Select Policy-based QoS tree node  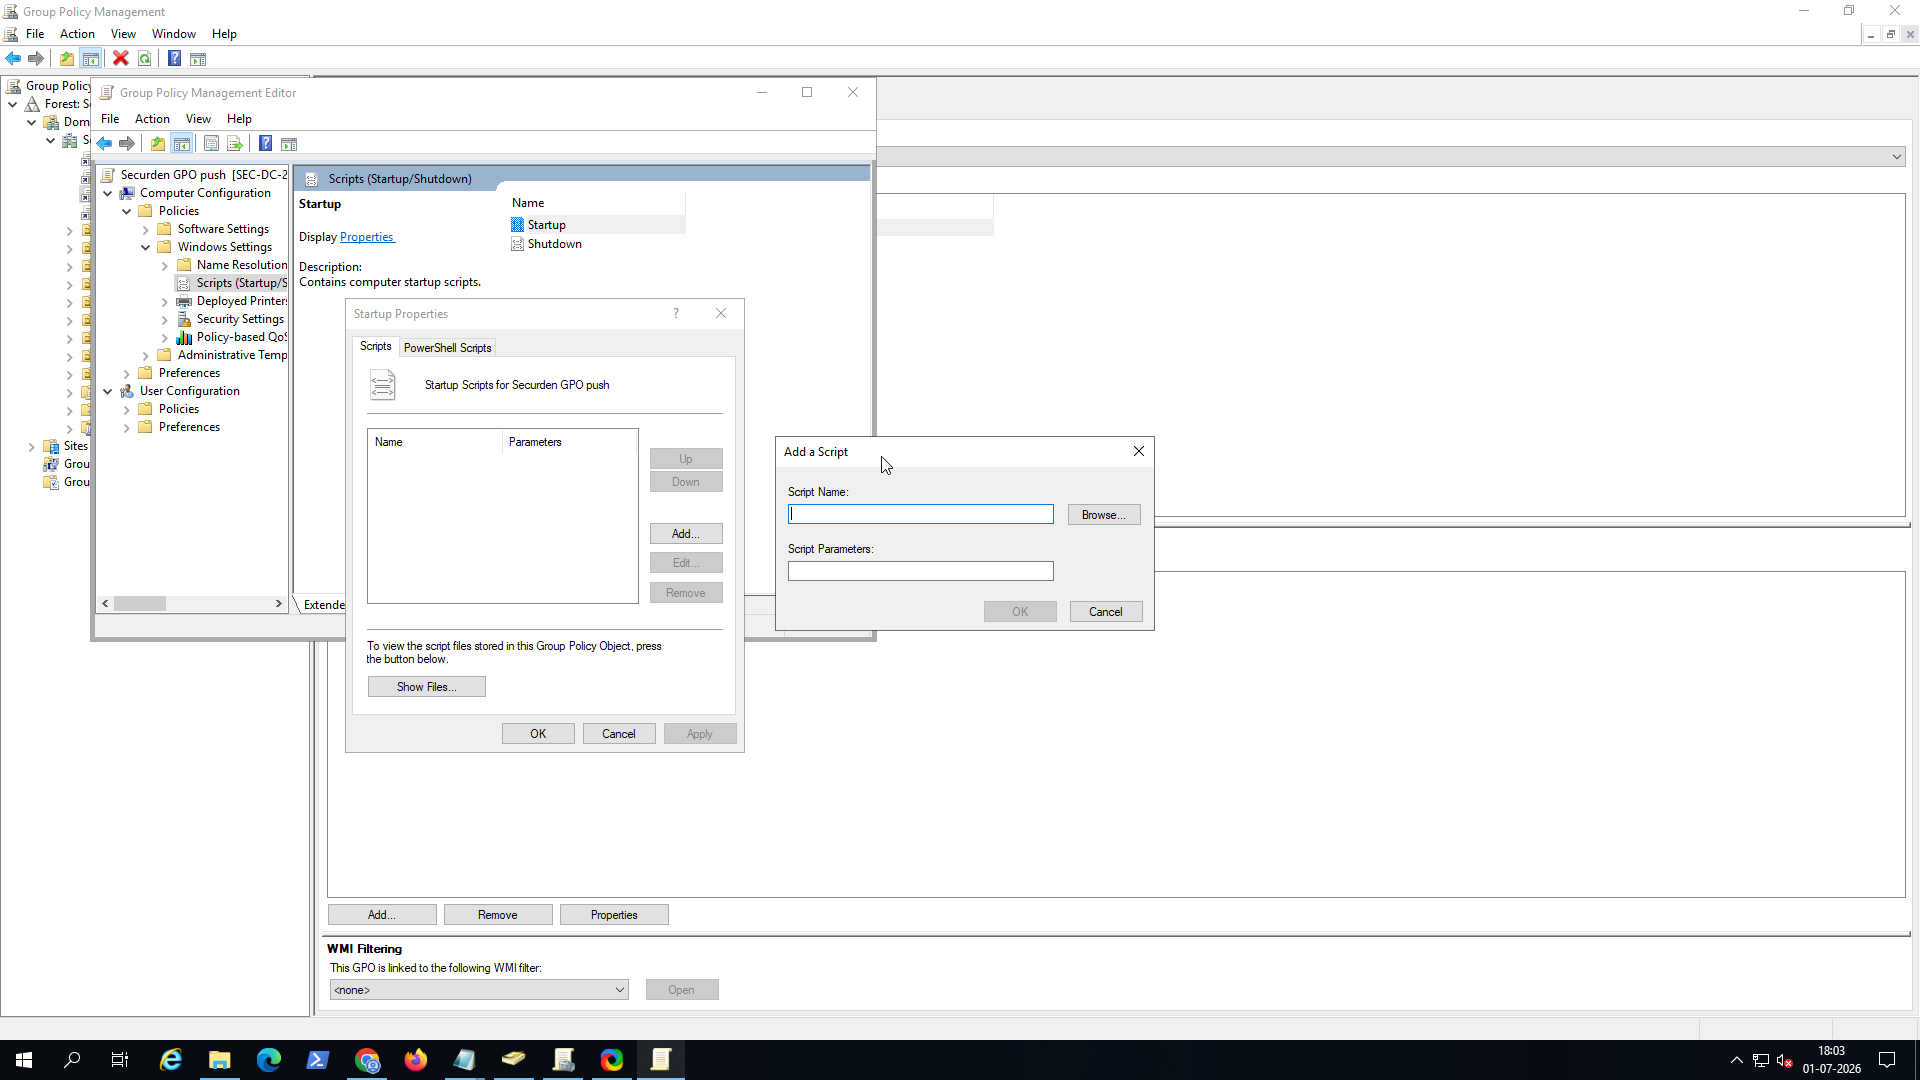[x=232, y=337]
